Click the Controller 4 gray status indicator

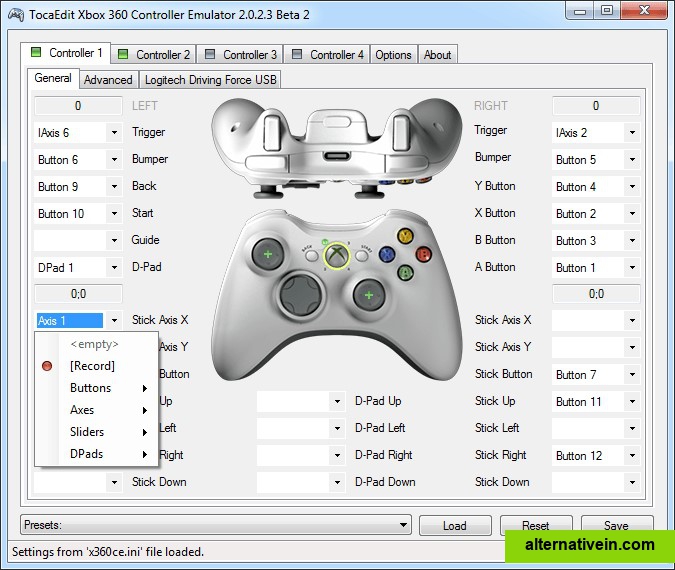click(297, 54)
